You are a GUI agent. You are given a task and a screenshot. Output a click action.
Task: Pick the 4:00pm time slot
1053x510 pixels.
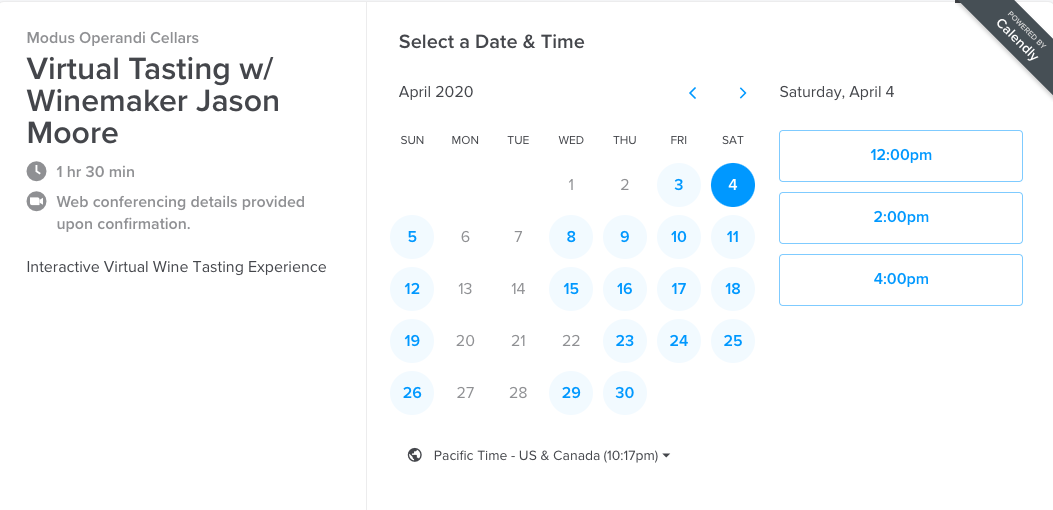[901, 280]
